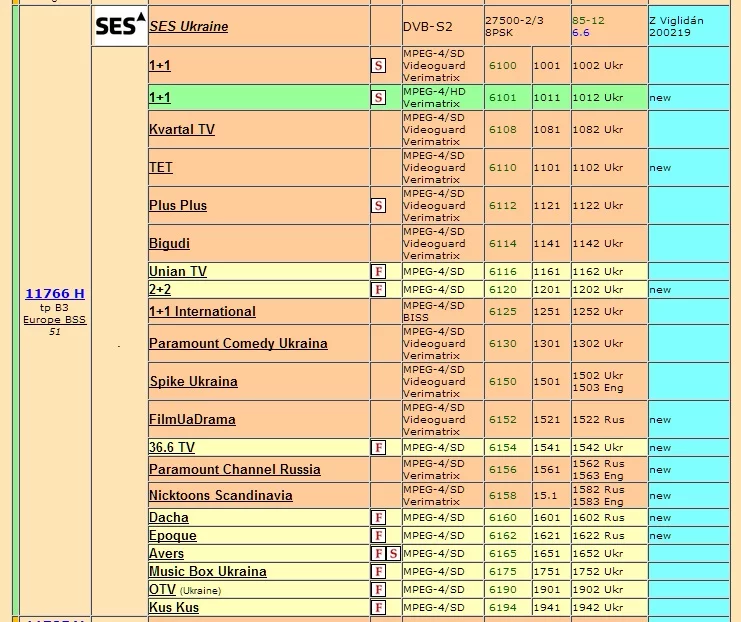Open the TET channel link

click(x=161, y=167)
